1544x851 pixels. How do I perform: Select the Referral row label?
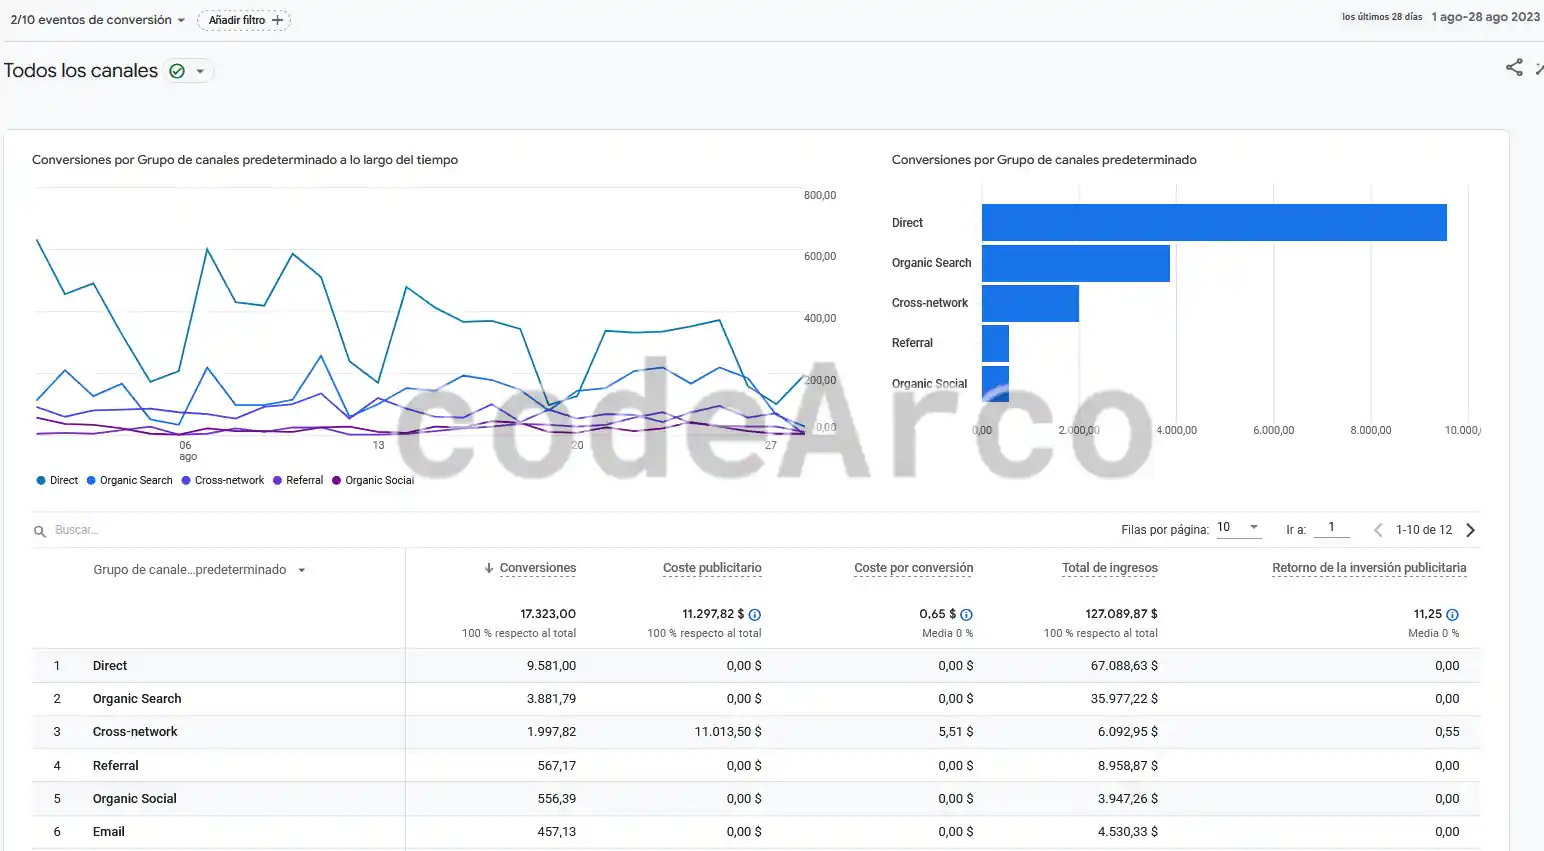click(116, 766)
